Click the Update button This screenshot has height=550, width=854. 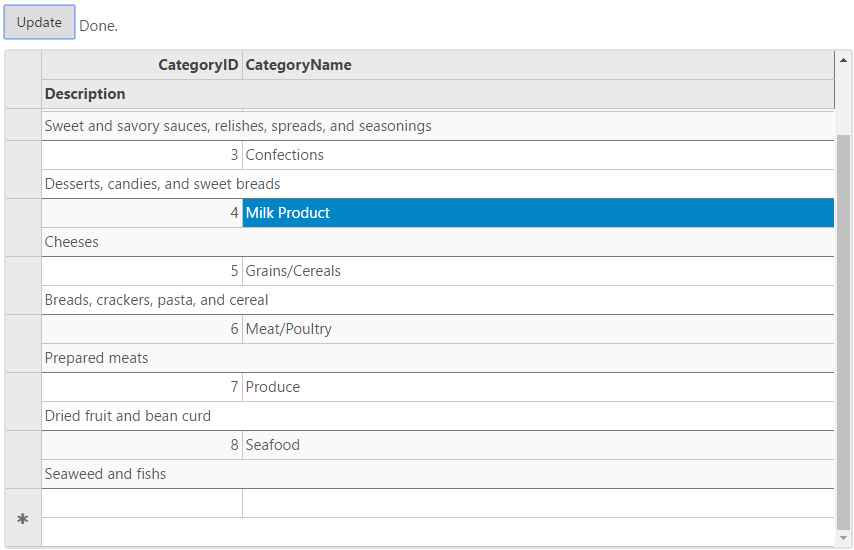click(x=40, y=22)
